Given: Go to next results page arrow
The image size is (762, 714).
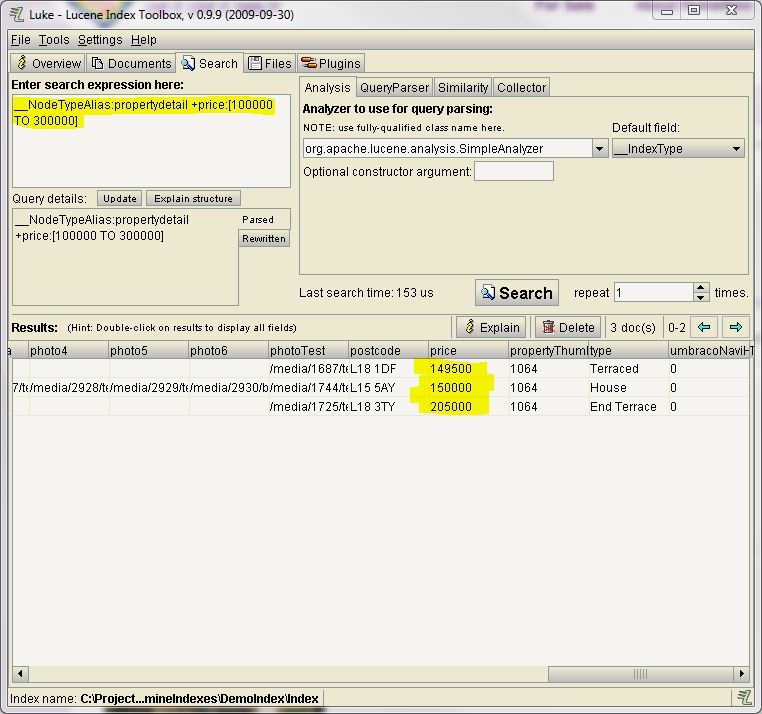Looking at the screenshot, I should pos(736,327).
